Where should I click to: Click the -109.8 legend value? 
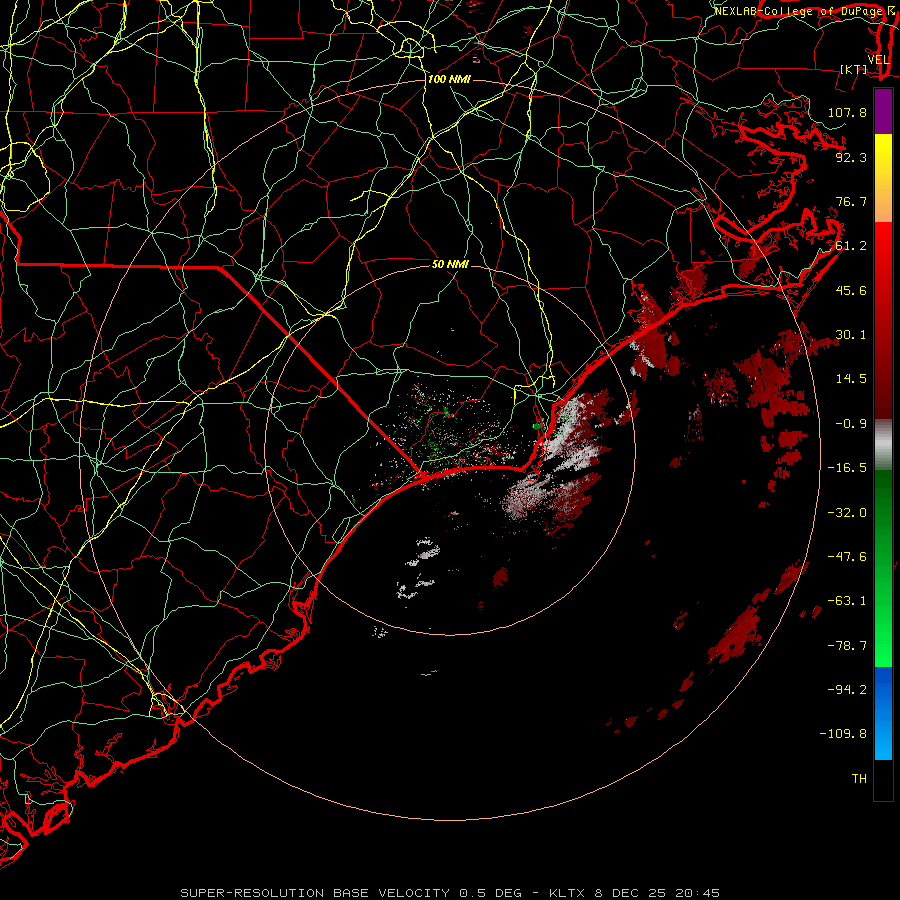coord(843,734)
